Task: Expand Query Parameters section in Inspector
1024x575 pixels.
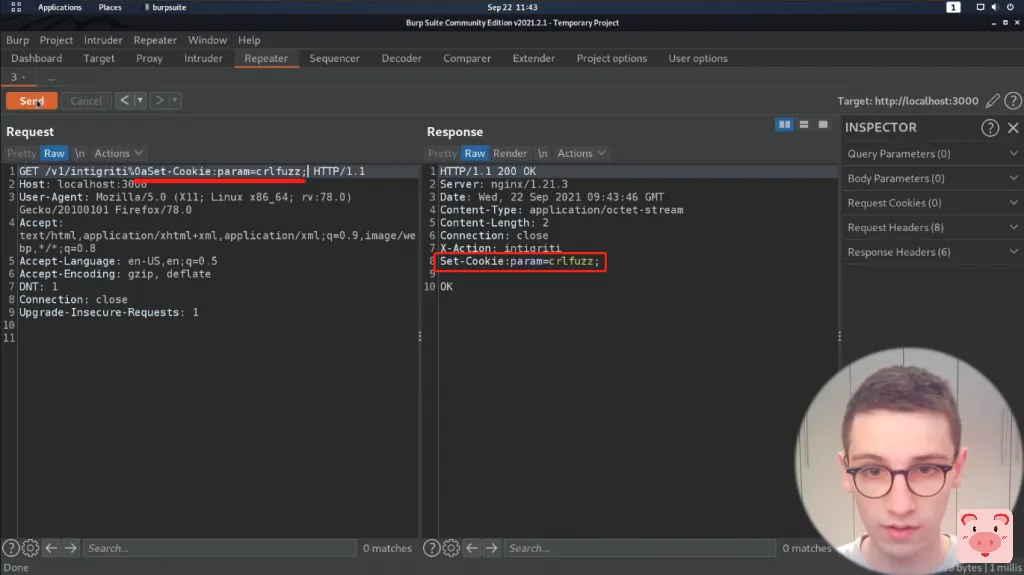Action: click(932, 154)
